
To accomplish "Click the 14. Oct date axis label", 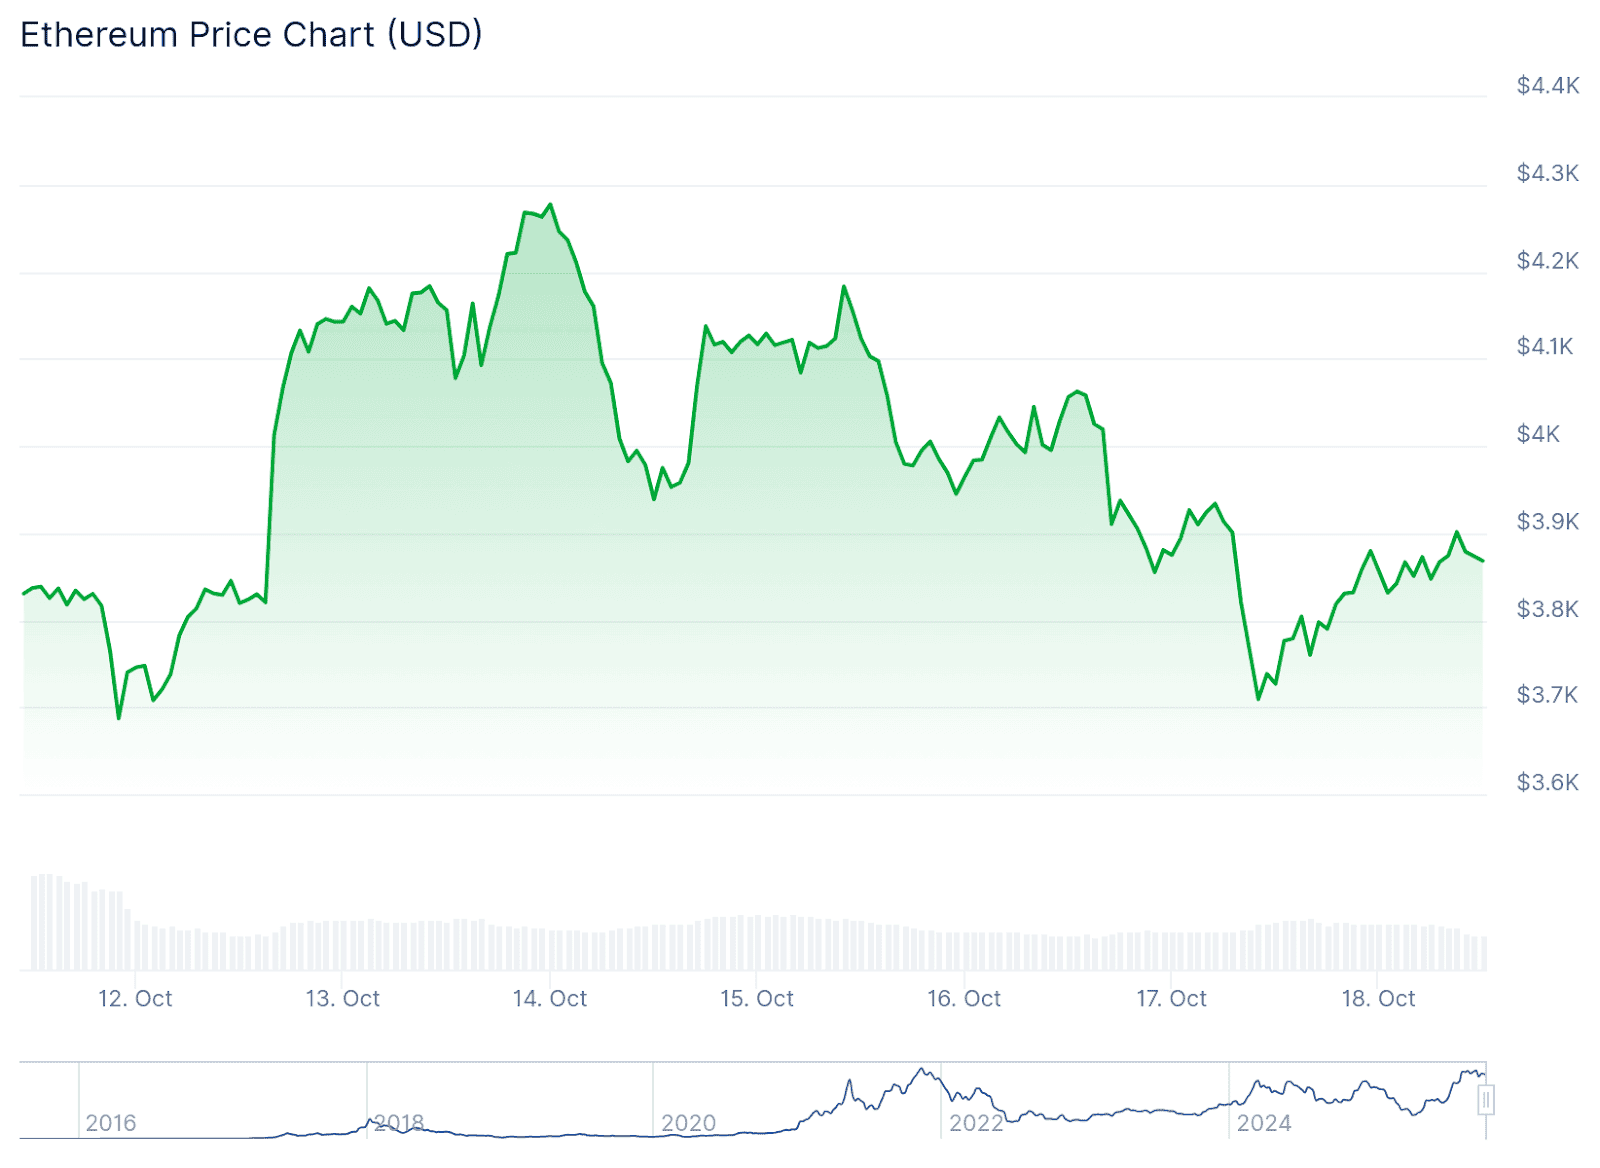I will tap(550, 998).
